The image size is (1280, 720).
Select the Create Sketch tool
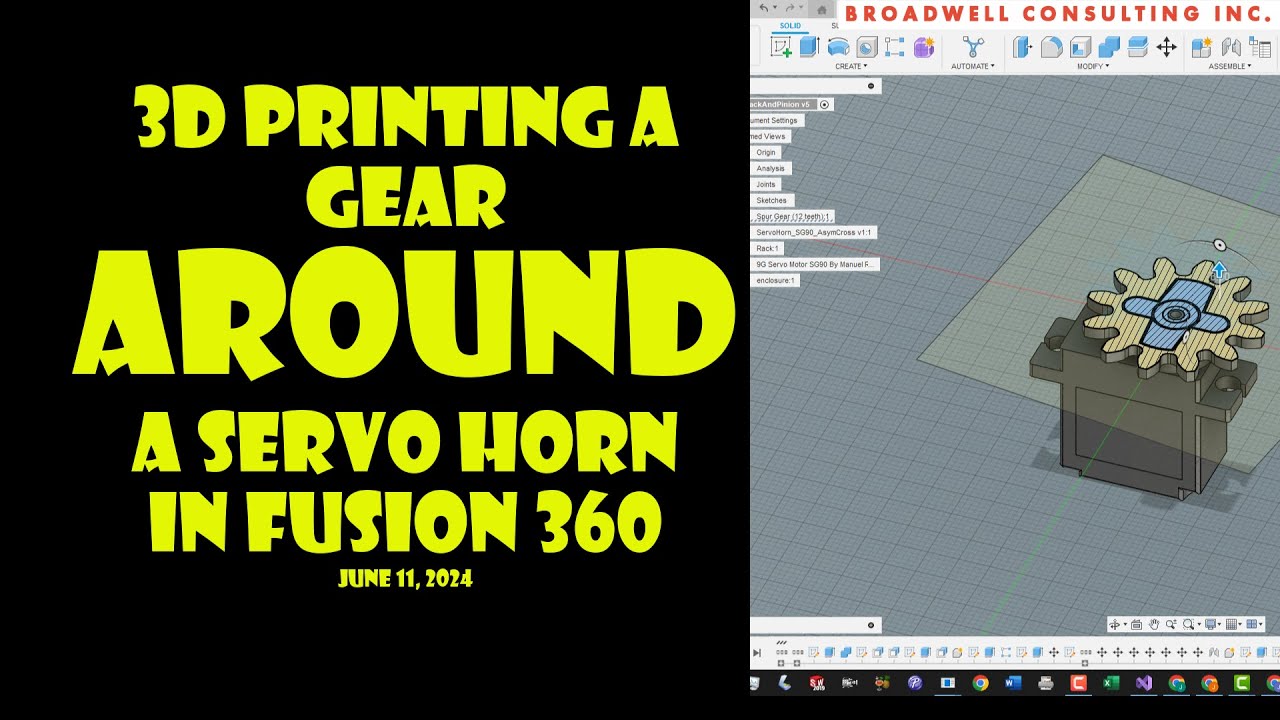click(x=781, y=47)
